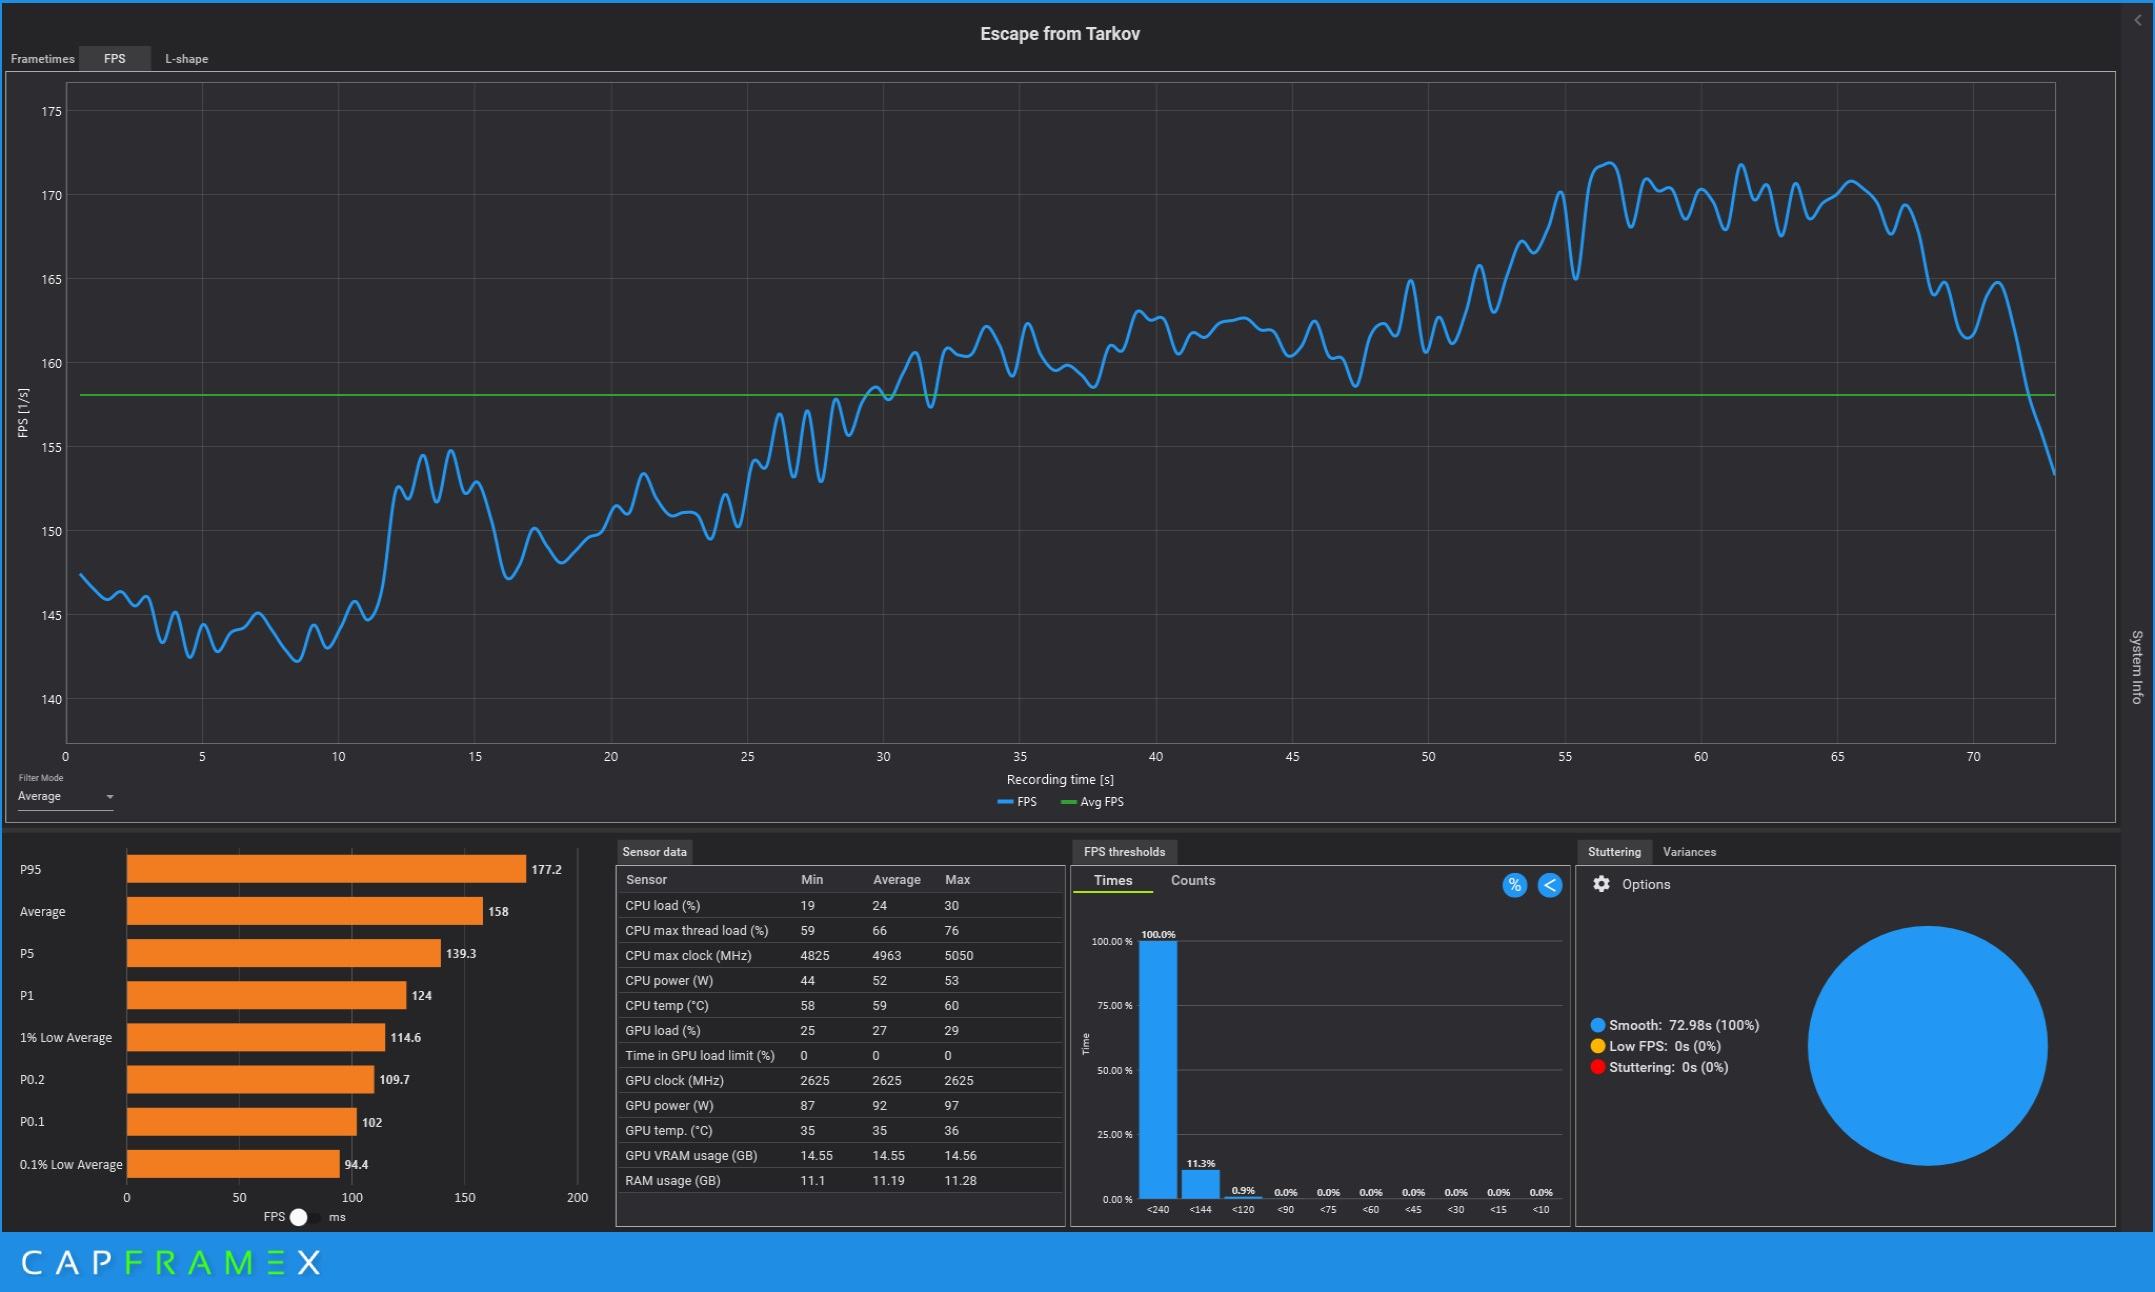Screen dimensions: 2155x1292
Task: Select the CPU temp (°C) row
Action: (x=840, y=1005)
